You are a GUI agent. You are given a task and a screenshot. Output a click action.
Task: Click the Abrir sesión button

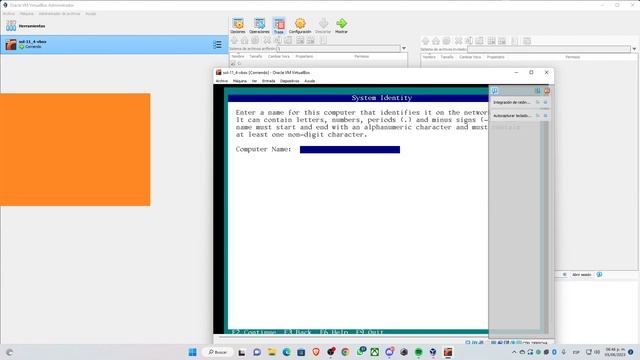click(x=581, y=275)
